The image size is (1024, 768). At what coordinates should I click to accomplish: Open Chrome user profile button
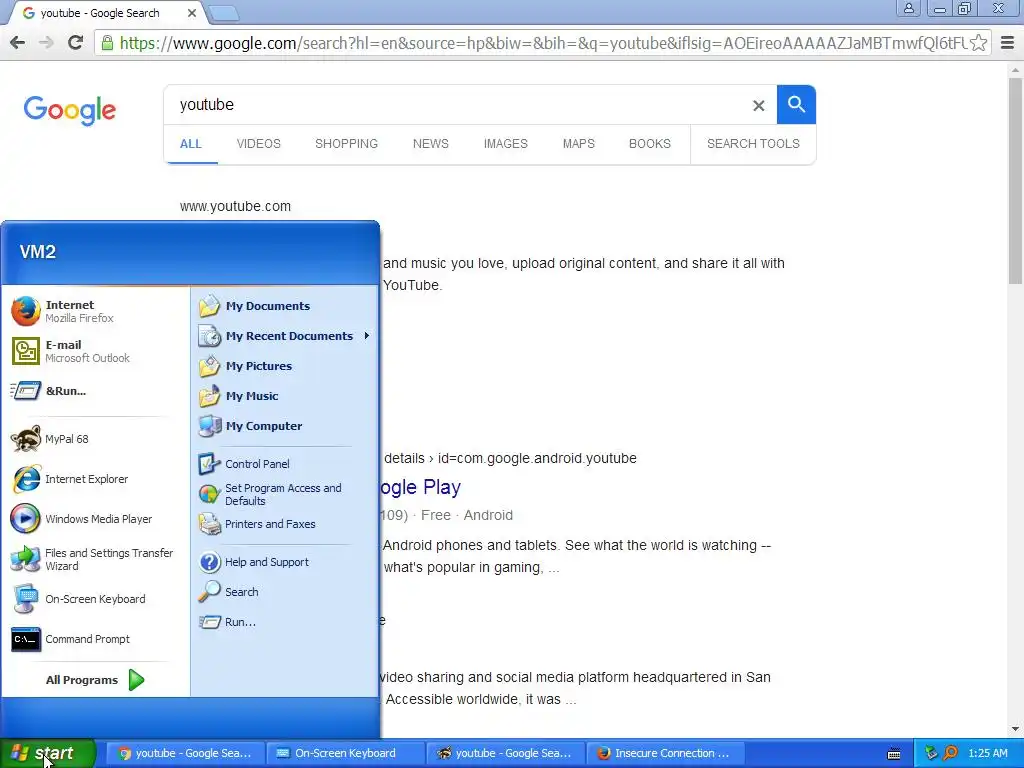(908, 8)
